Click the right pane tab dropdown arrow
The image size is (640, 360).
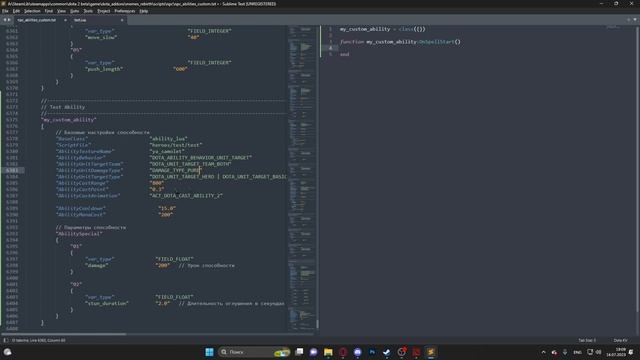point(635,20)
